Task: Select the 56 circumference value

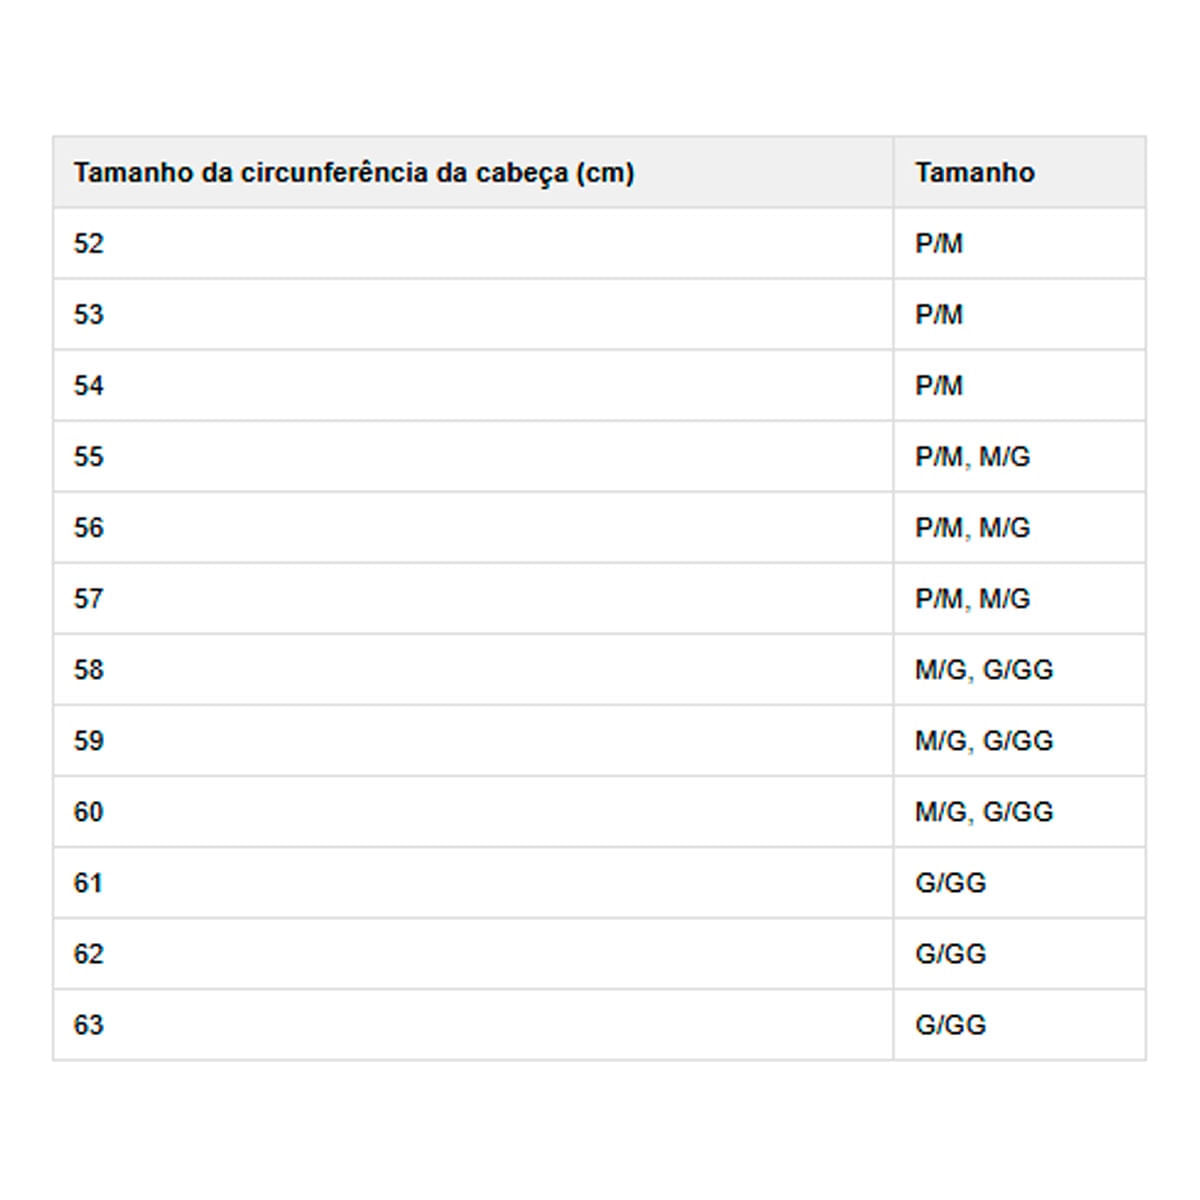Action: pyautogui.click(x=89, y=528)
